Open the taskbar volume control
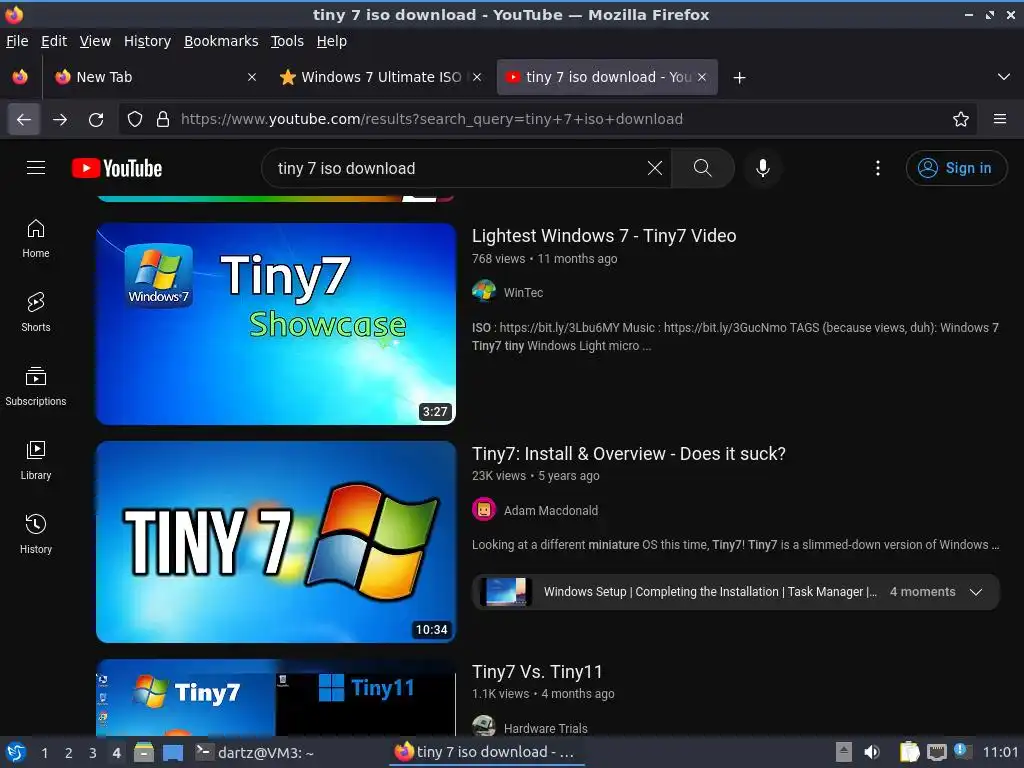 tap(872, 752)
